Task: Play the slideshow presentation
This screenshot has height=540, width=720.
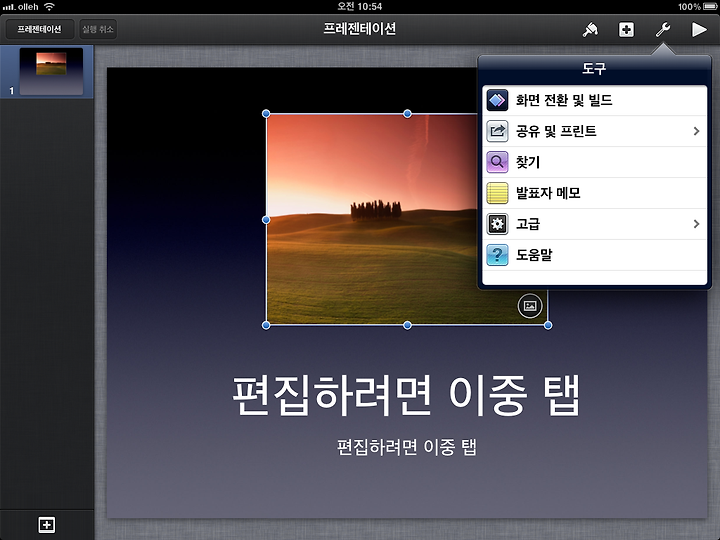Action: point(699,30)
